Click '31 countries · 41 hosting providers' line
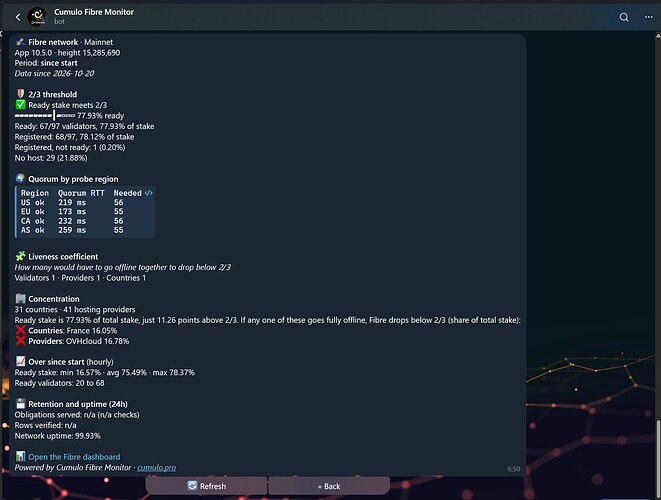Image resolution: width=661 pixels, height=500 pixels. (75, 309)
